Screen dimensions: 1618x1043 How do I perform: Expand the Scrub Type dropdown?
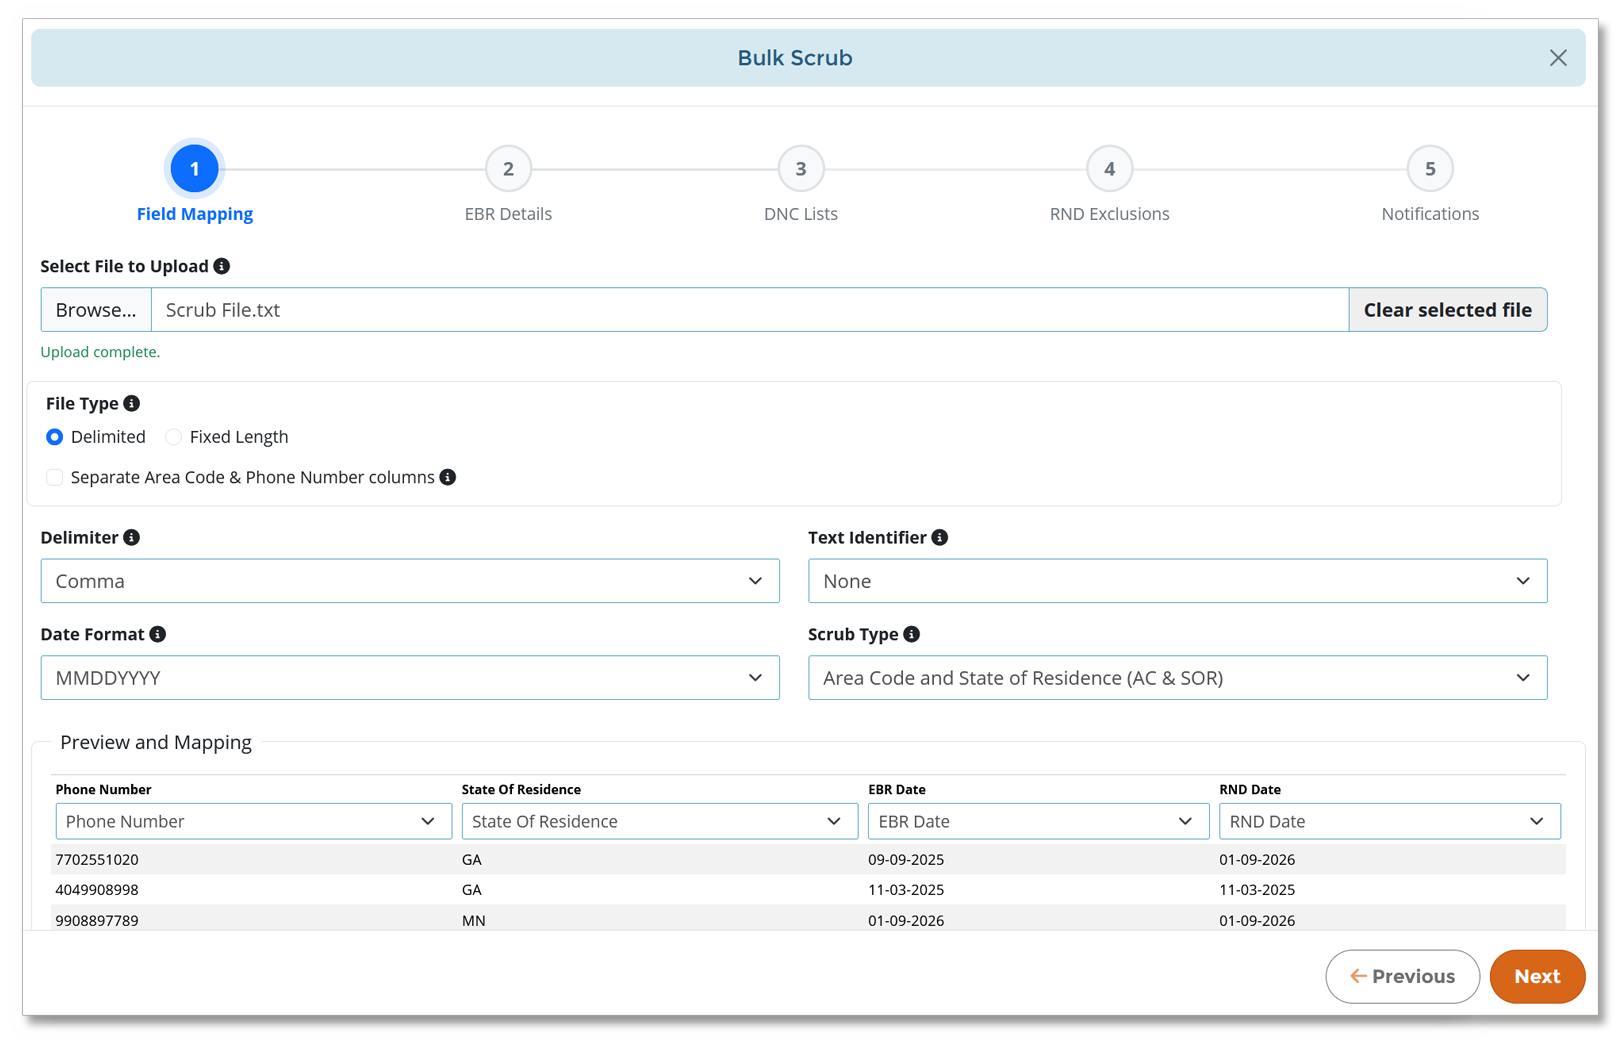(x=1176, y=678)
